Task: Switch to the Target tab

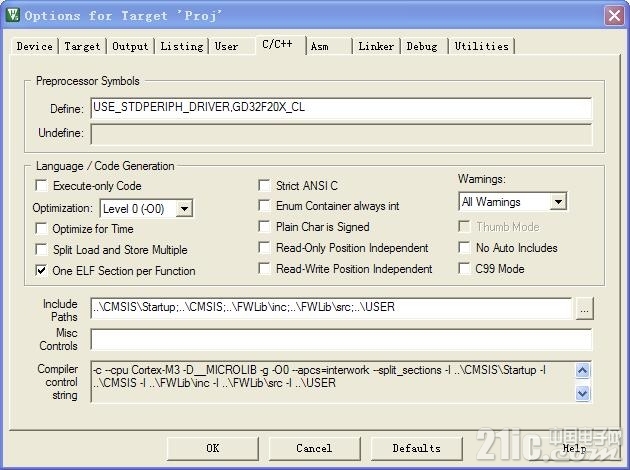Action: click(x=82, y=46)
